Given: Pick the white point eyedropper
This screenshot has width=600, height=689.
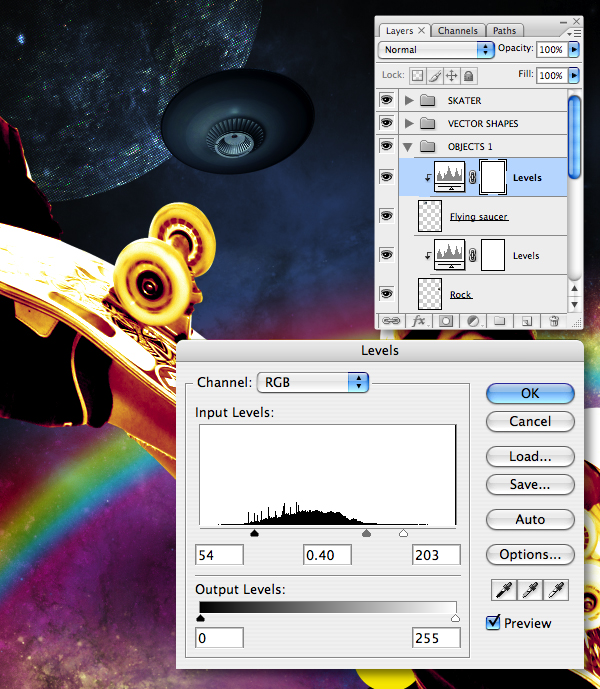Looking at the screenshot, I should point(556,590).
